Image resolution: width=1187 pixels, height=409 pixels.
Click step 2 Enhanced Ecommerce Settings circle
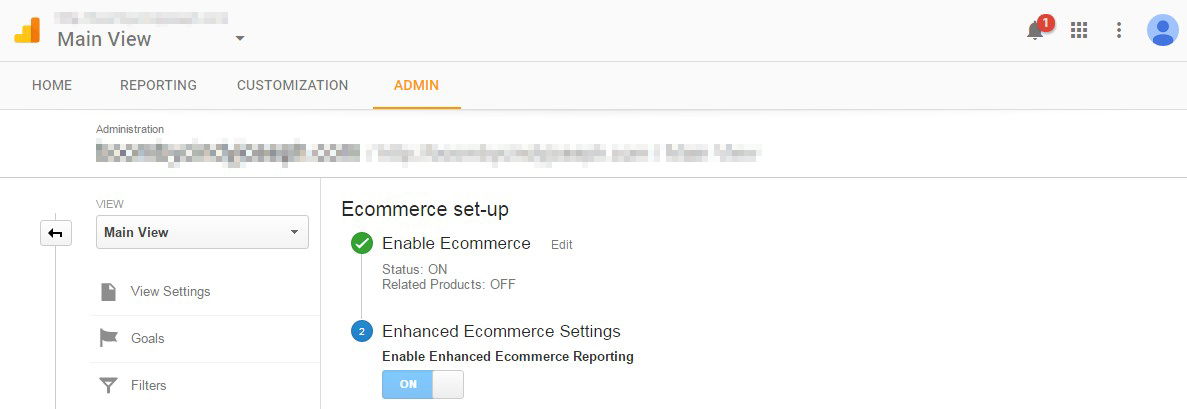point(362,332)
